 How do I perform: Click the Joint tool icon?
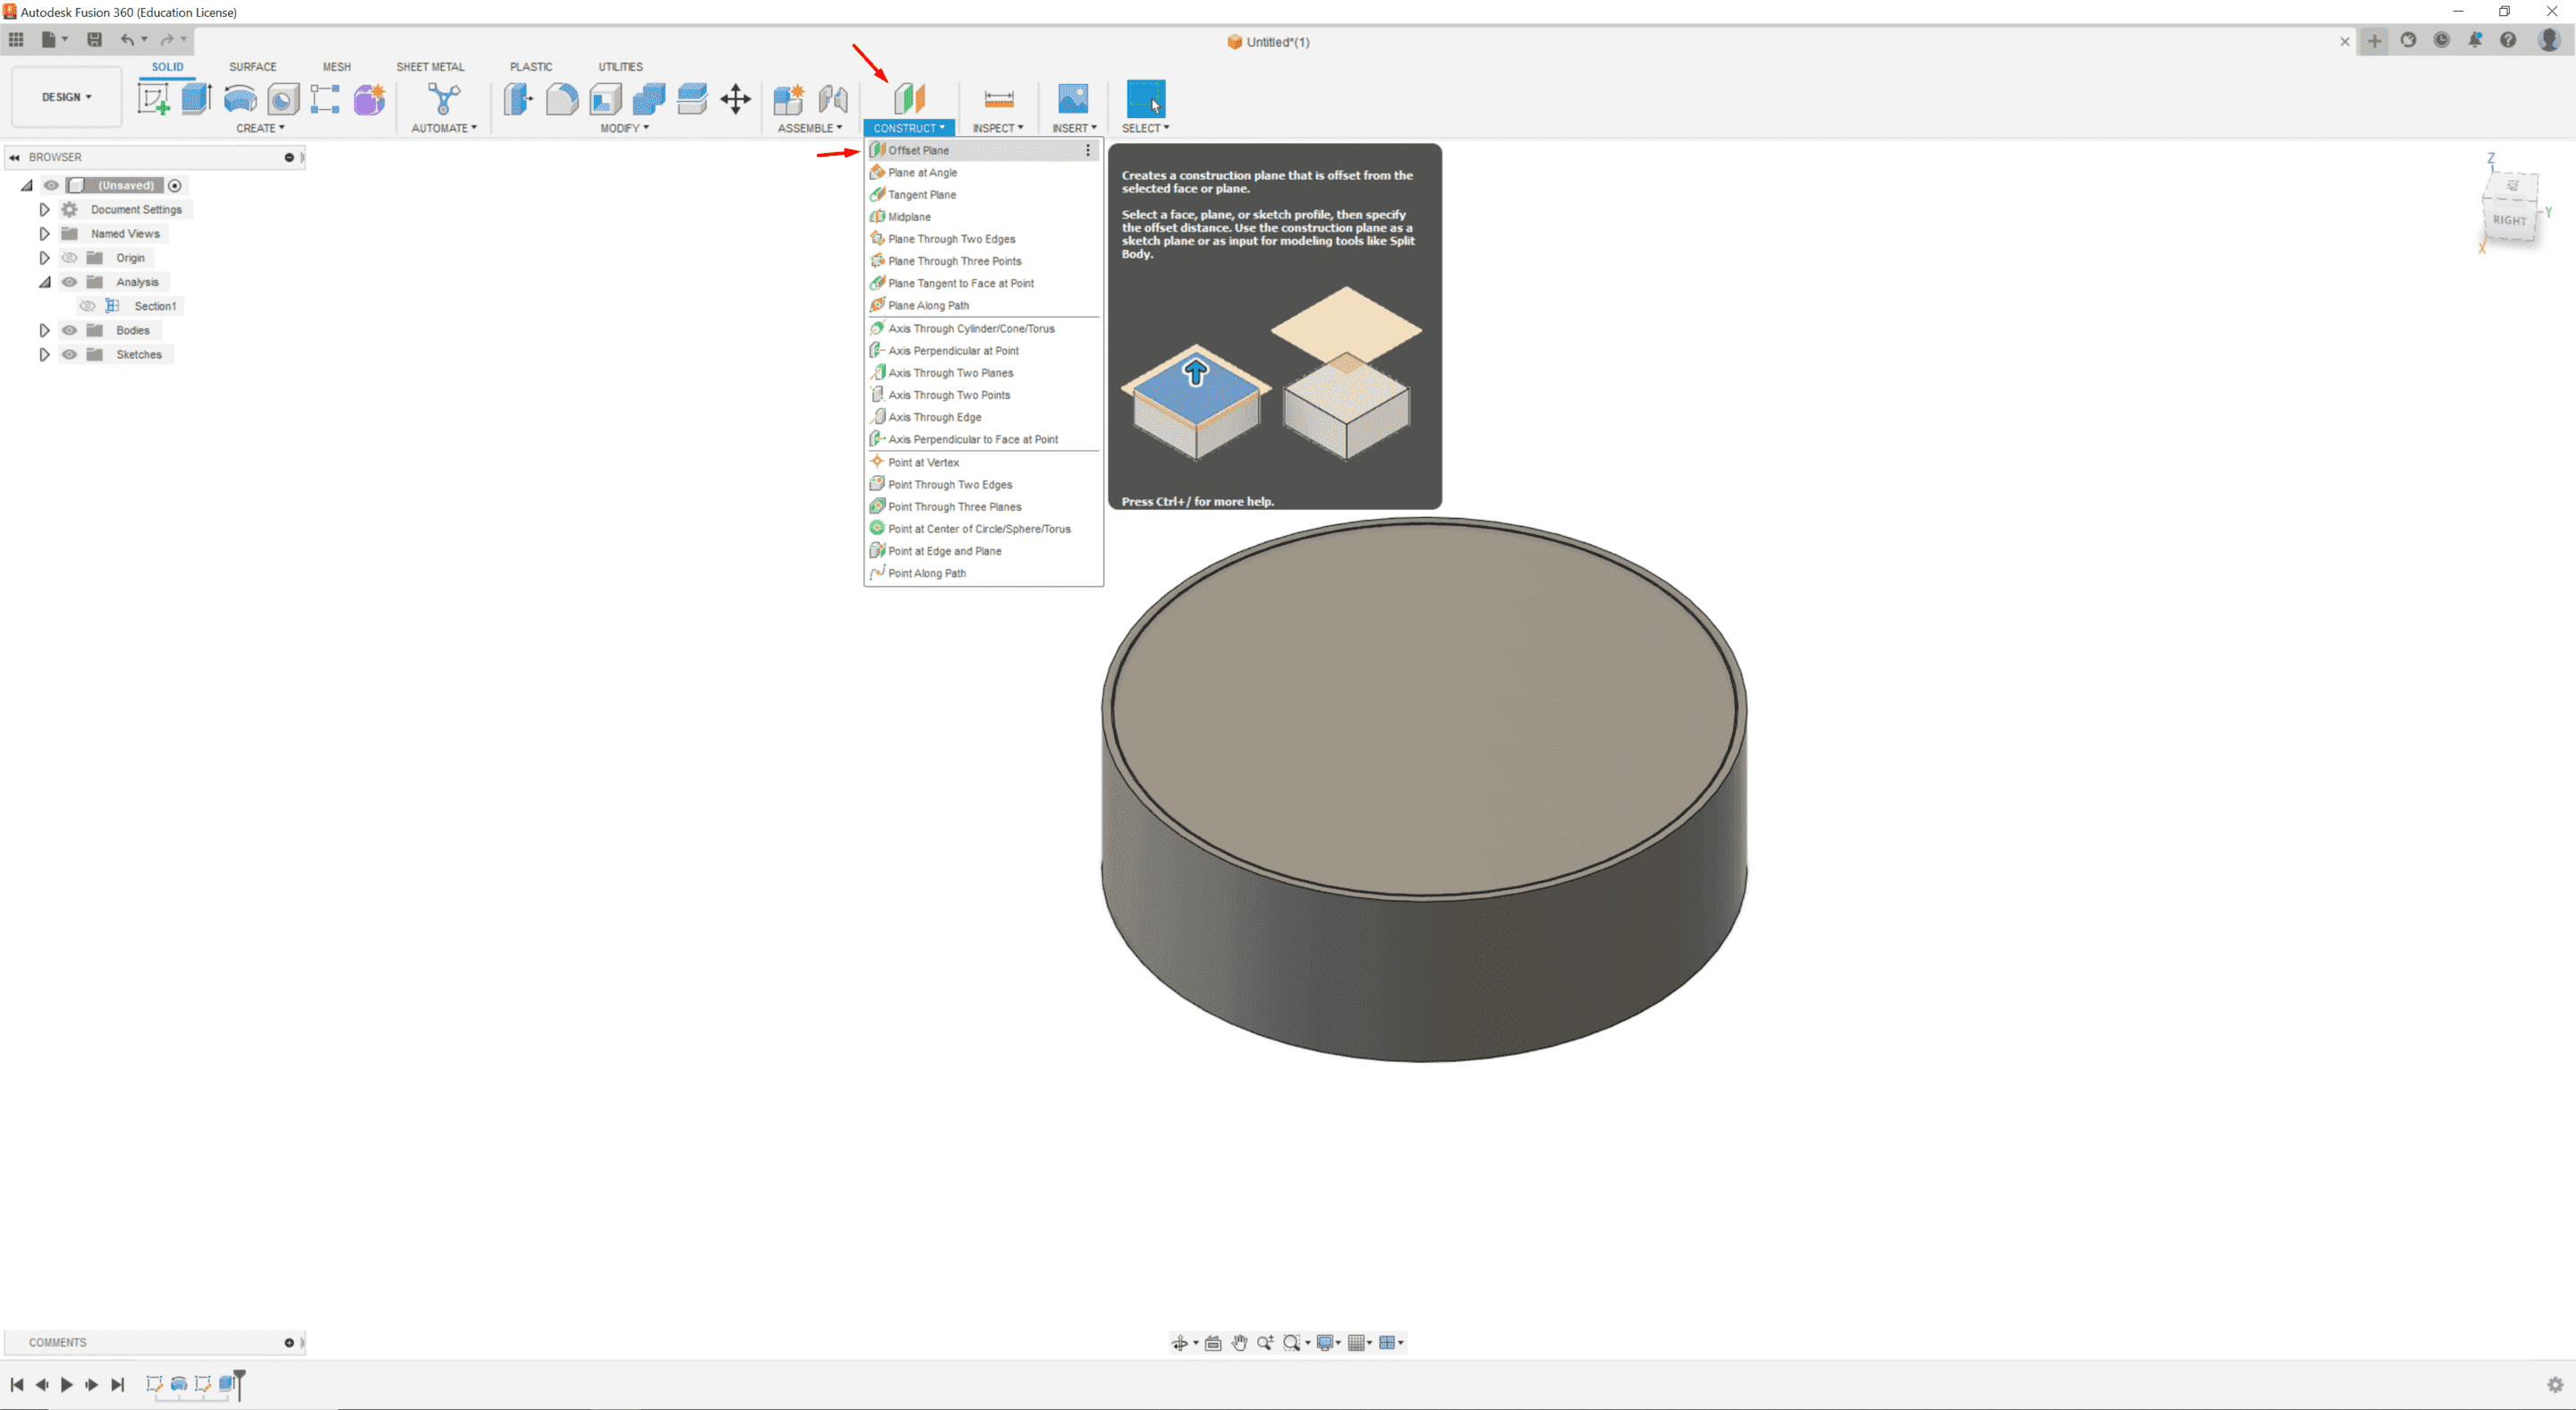click(832, 98)
